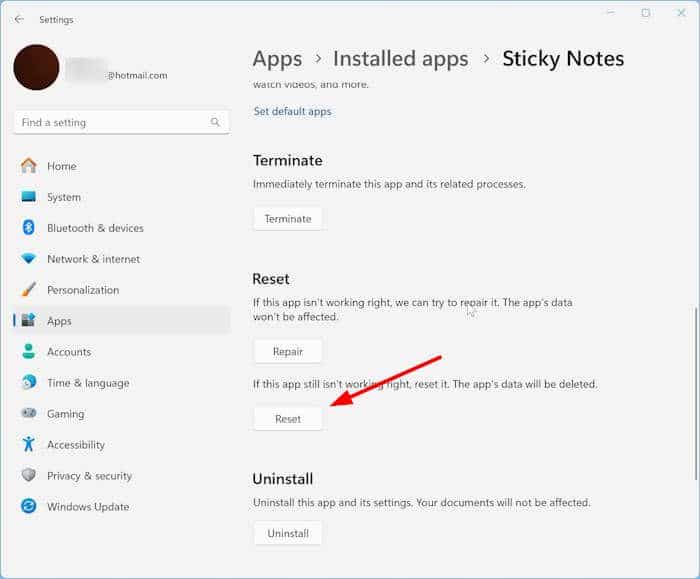Click the search magnifier icon

click(x=215, y=122)
